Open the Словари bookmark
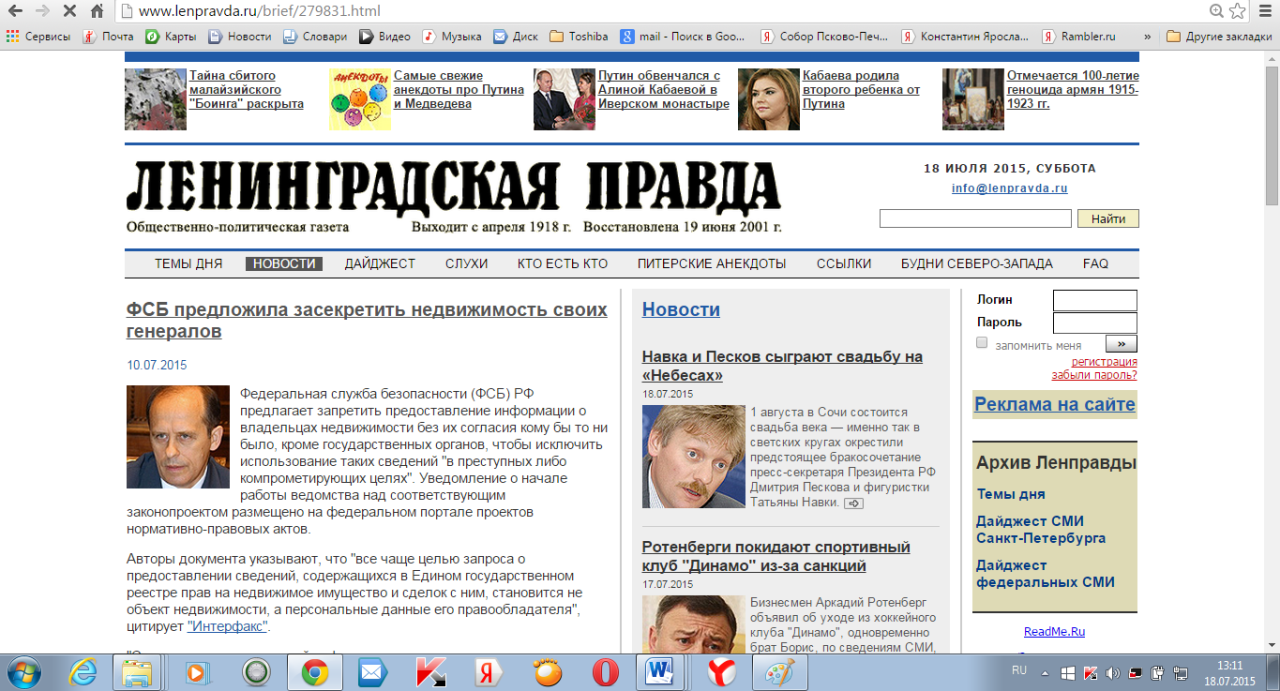Image resolution: width=1280 pixels, height=691 pixels. (315, 36)
